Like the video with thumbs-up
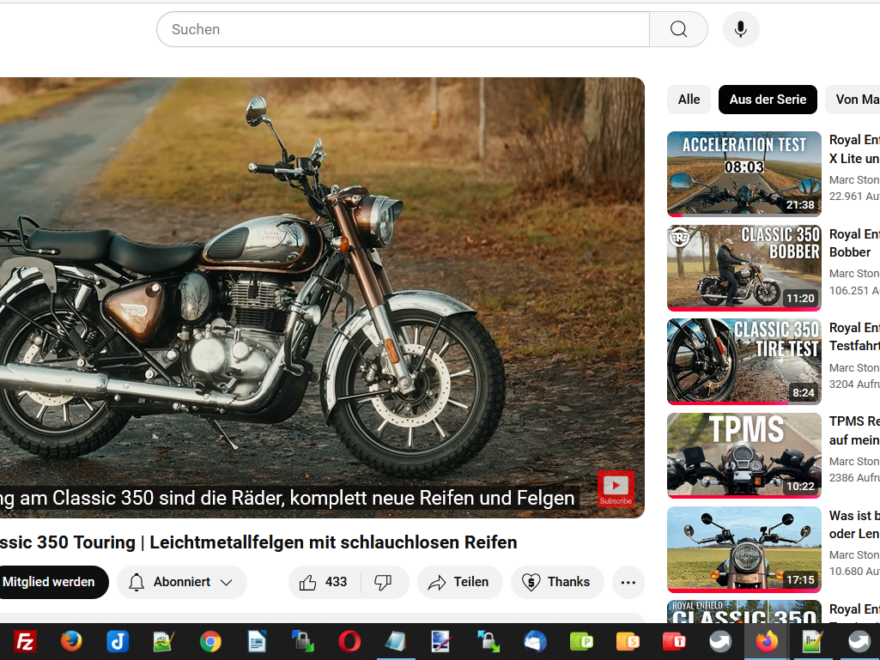This screenshot has height=660, width=880. point(324,582)
